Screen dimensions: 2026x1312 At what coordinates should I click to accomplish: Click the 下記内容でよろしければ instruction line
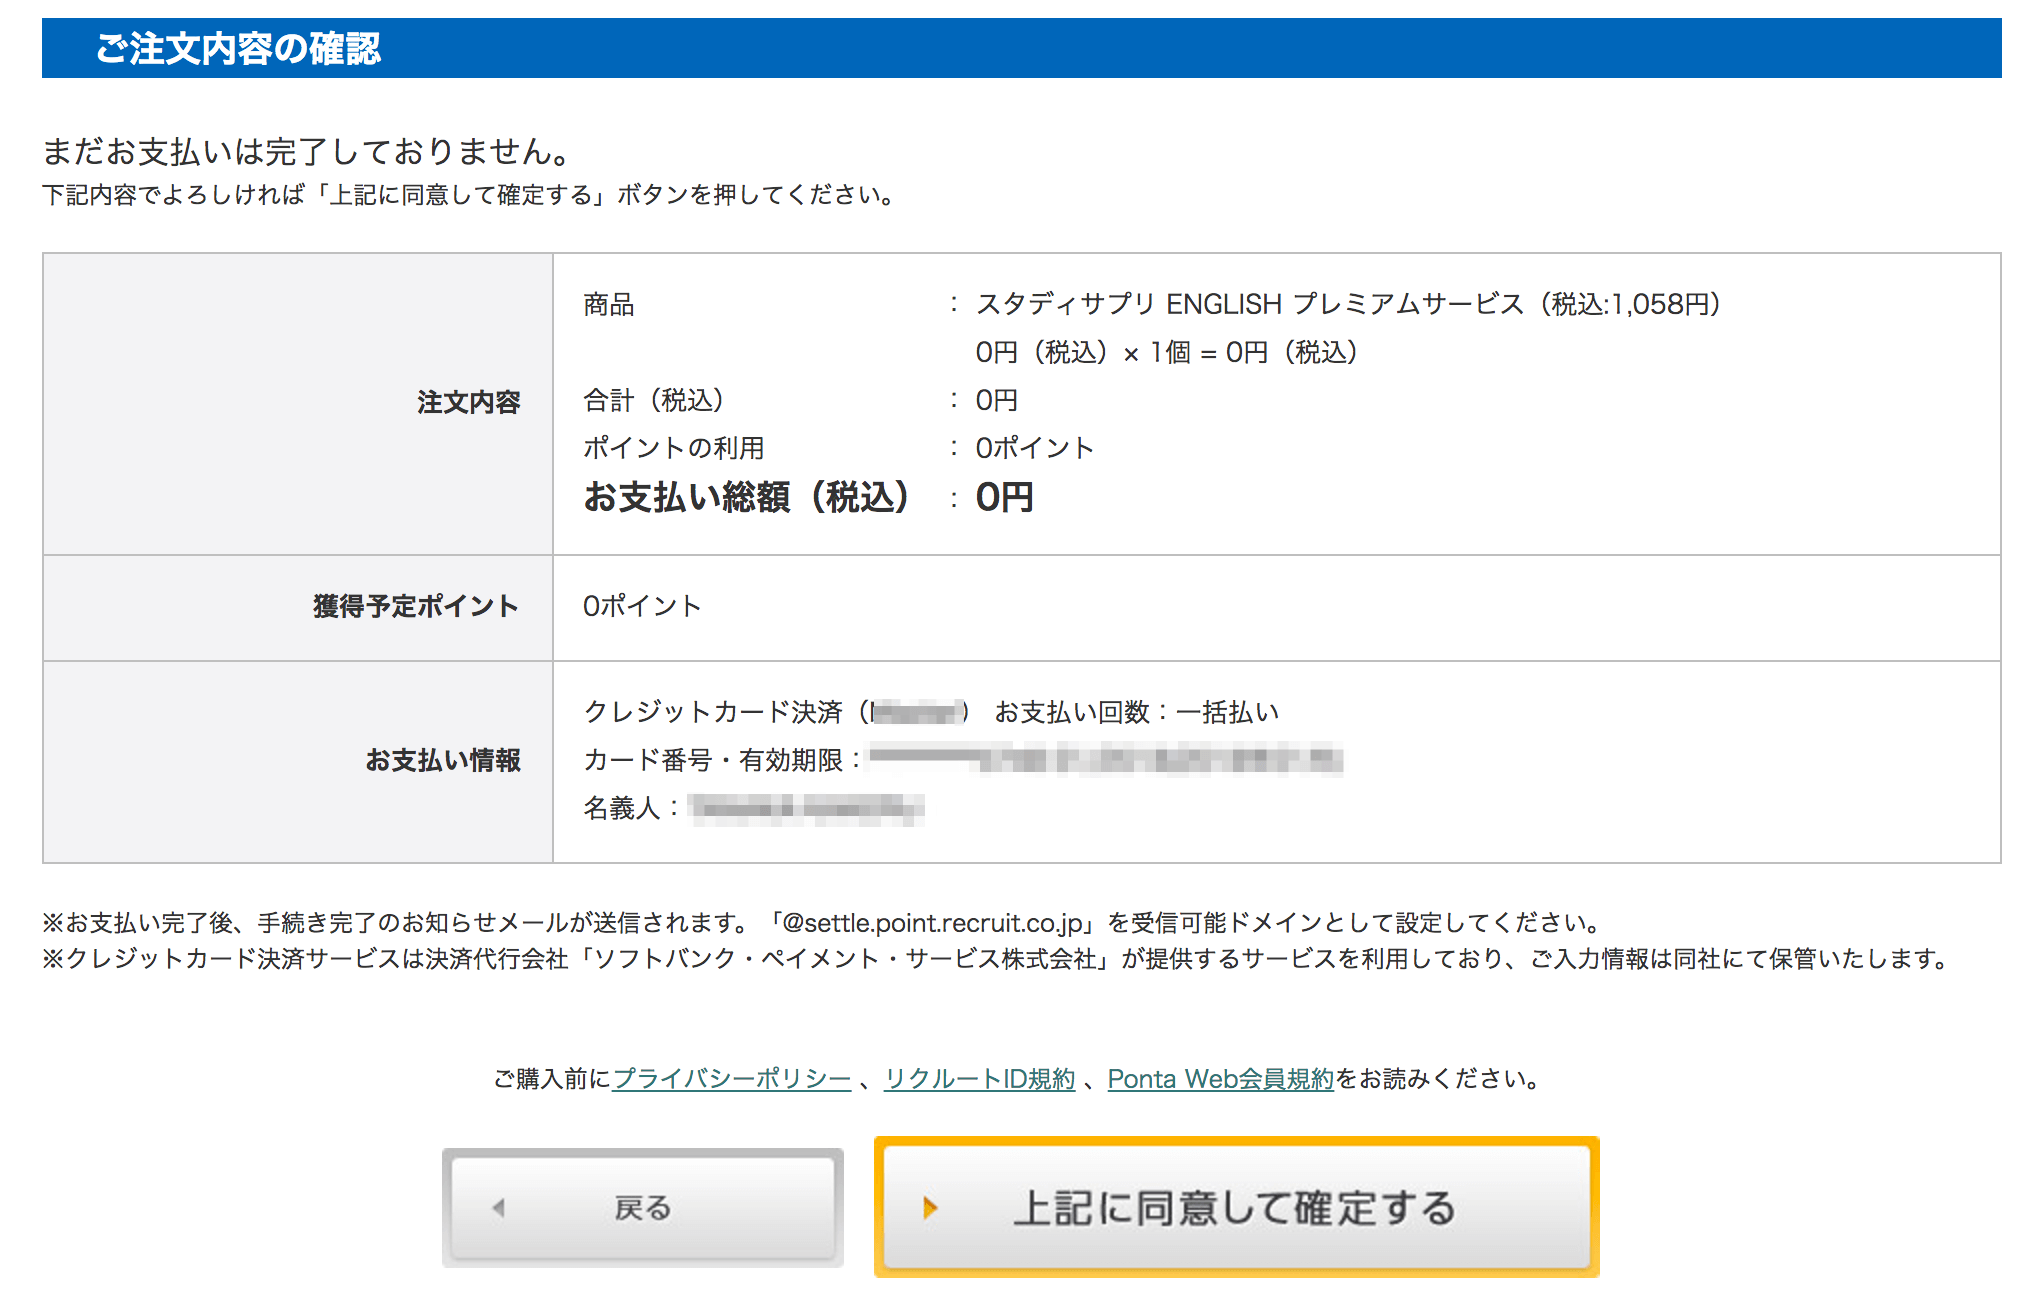[x=471, y=194]
